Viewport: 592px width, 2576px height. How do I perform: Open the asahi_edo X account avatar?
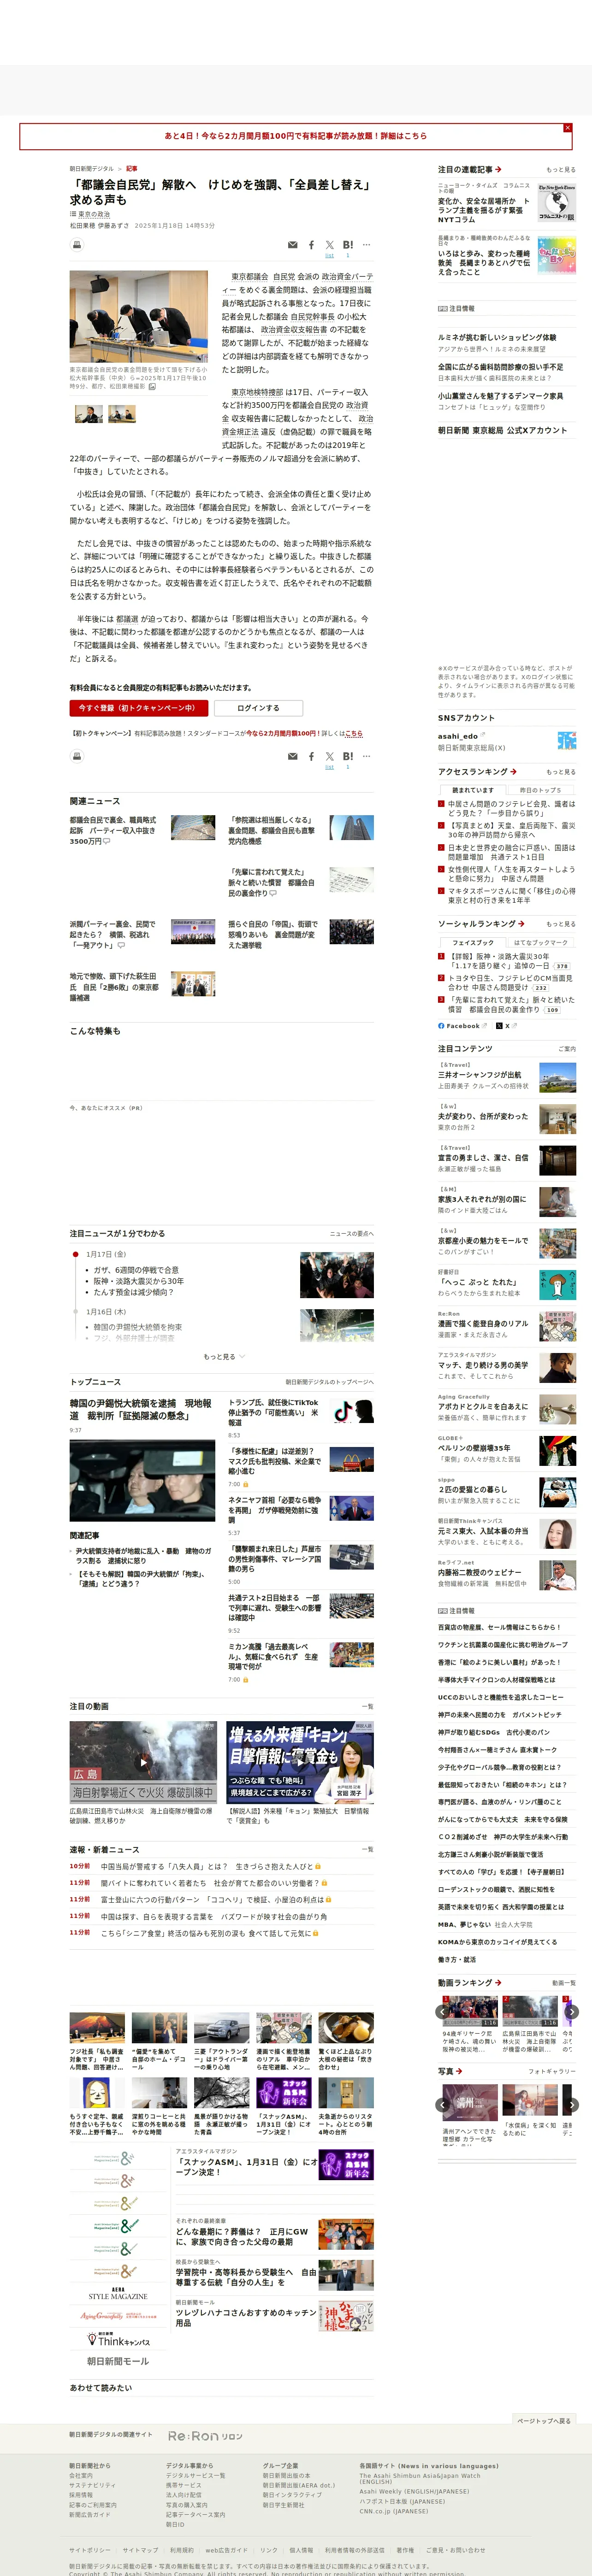567,740
